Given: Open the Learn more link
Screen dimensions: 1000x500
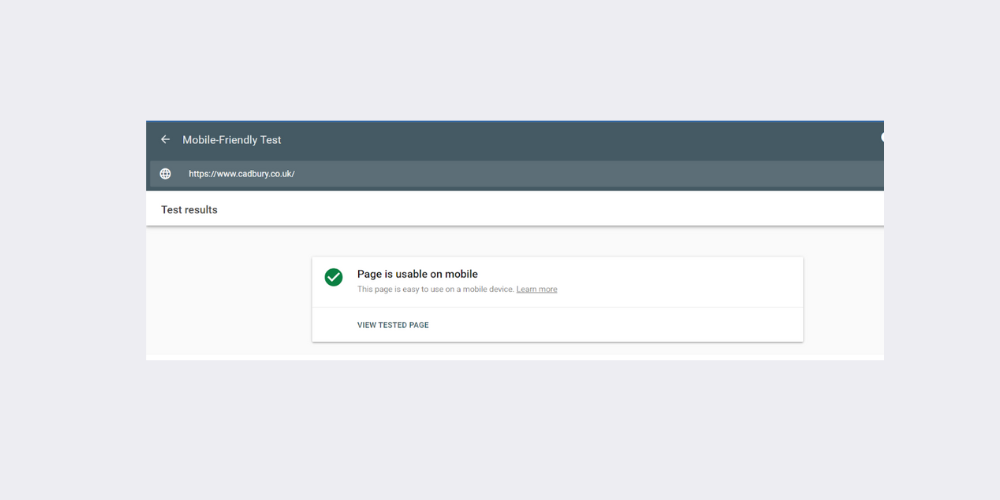Looking at the screenshot, I should (537, 290).
